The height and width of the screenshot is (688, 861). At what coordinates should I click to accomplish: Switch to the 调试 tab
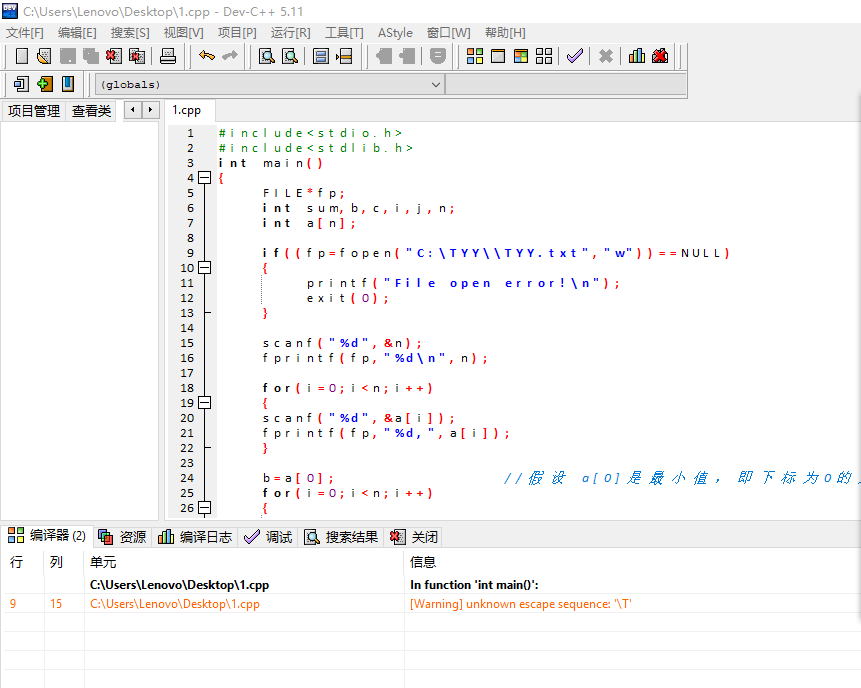269,537
